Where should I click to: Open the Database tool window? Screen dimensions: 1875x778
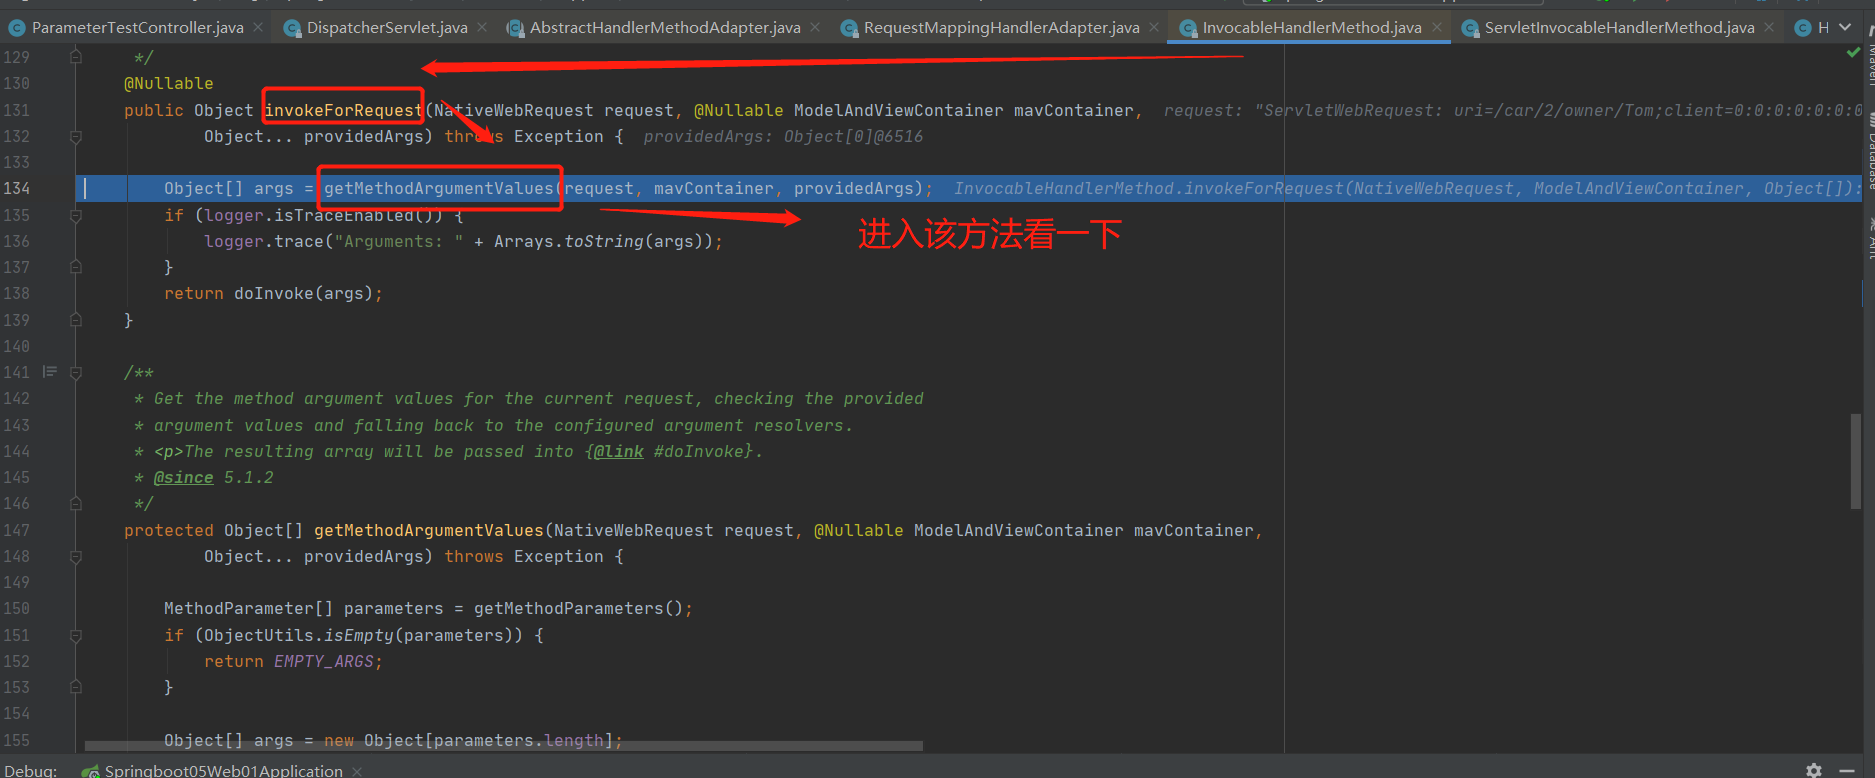click(x=1869, y=150)
